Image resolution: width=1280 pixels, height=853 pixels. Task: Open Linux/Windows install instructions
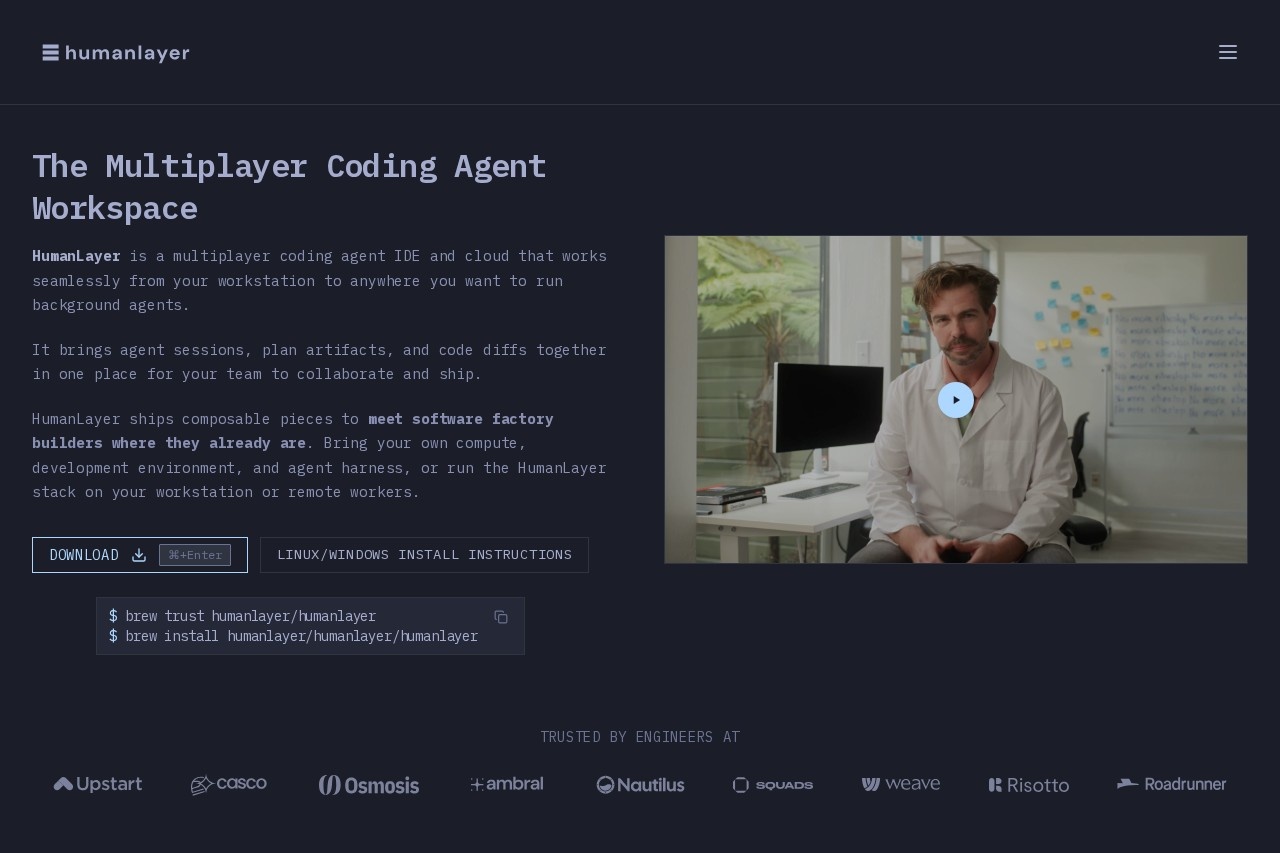coord(424,555)
